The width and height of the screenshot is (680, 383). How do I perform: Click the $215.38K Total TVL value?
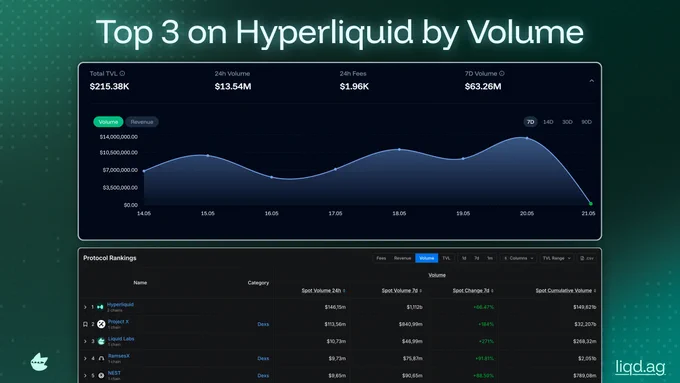109,86
